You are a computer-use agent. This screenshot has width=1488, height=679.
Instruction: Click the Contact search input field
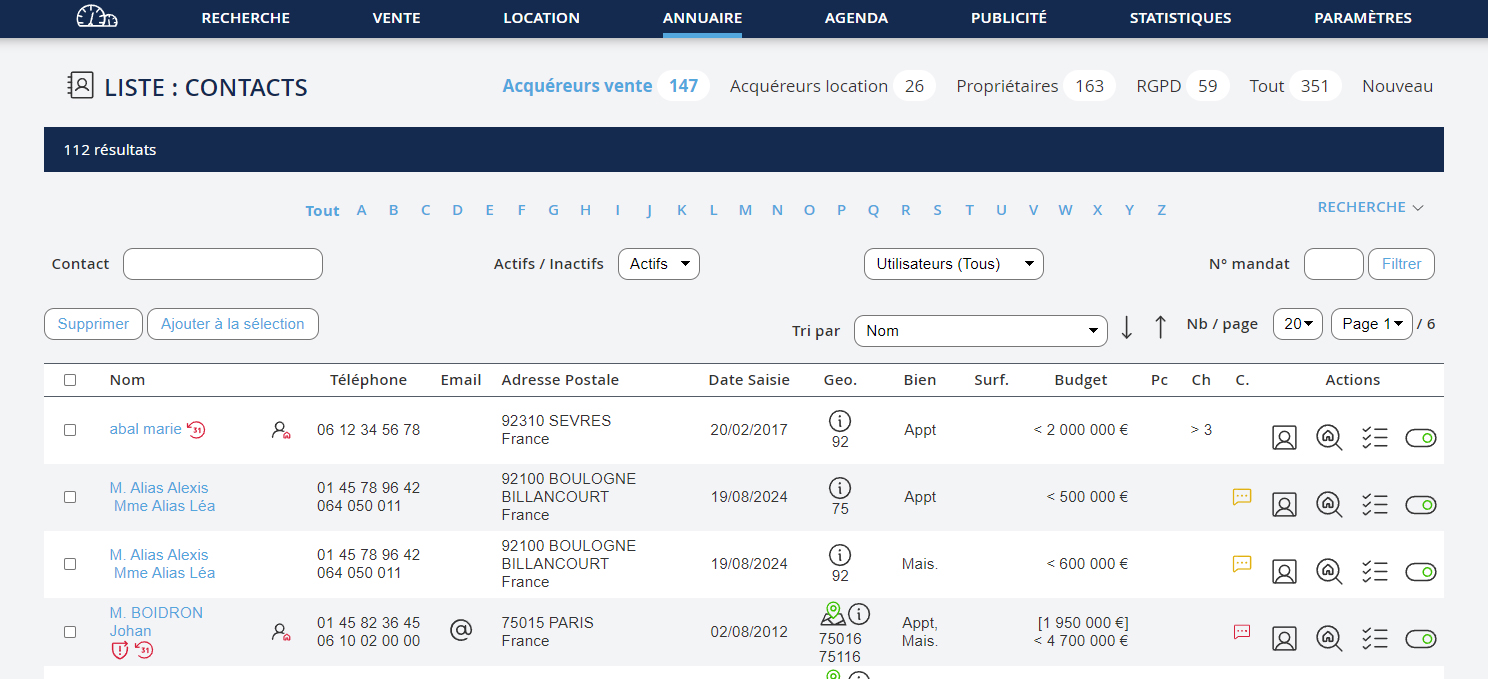(223, 264)
